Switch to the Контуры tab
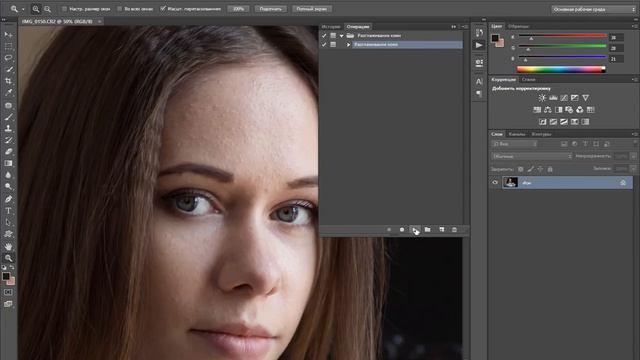Screen dimensions: 640x360 tap(541, 134)
